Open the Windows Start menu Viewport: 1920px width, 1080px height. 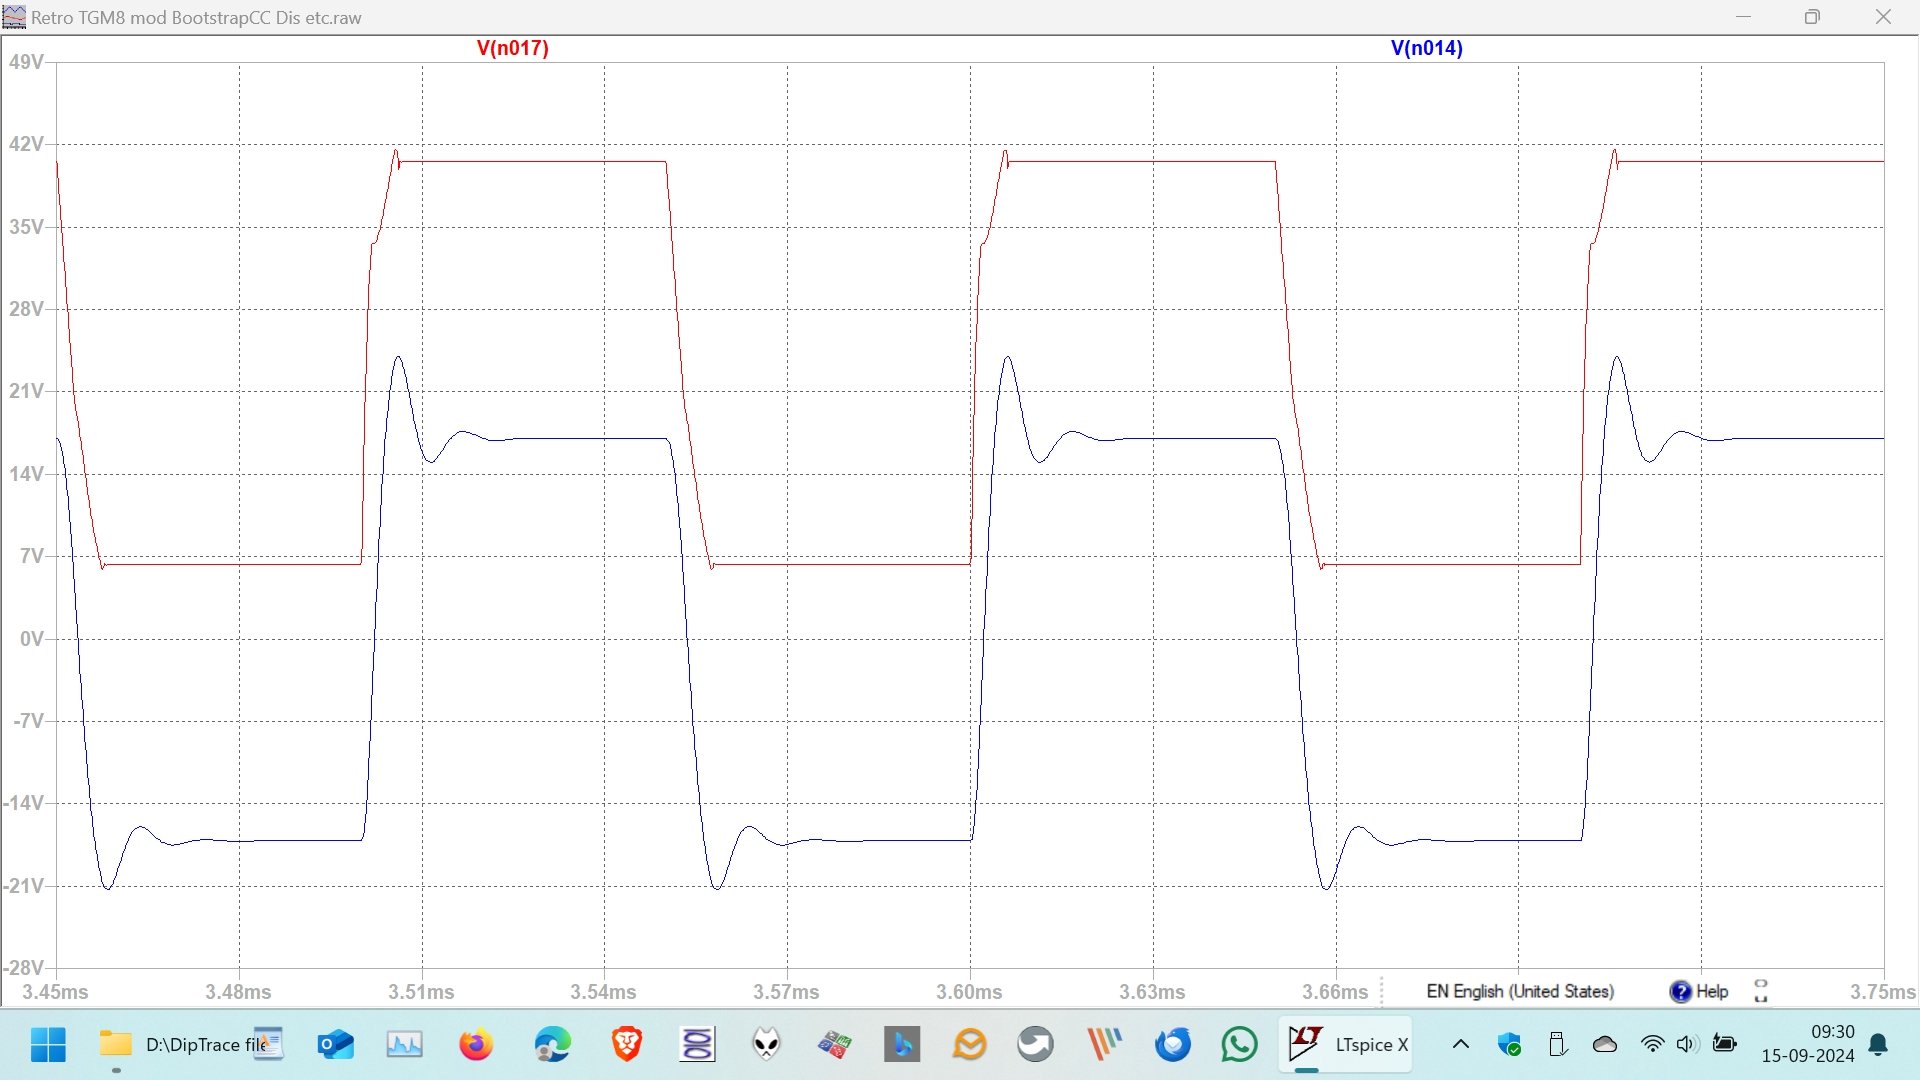(48, 1045)
